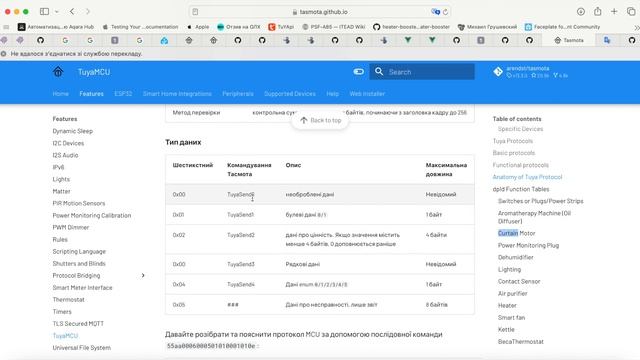
Task: Jump to BecaThermostat section
Action: (520, 341)
